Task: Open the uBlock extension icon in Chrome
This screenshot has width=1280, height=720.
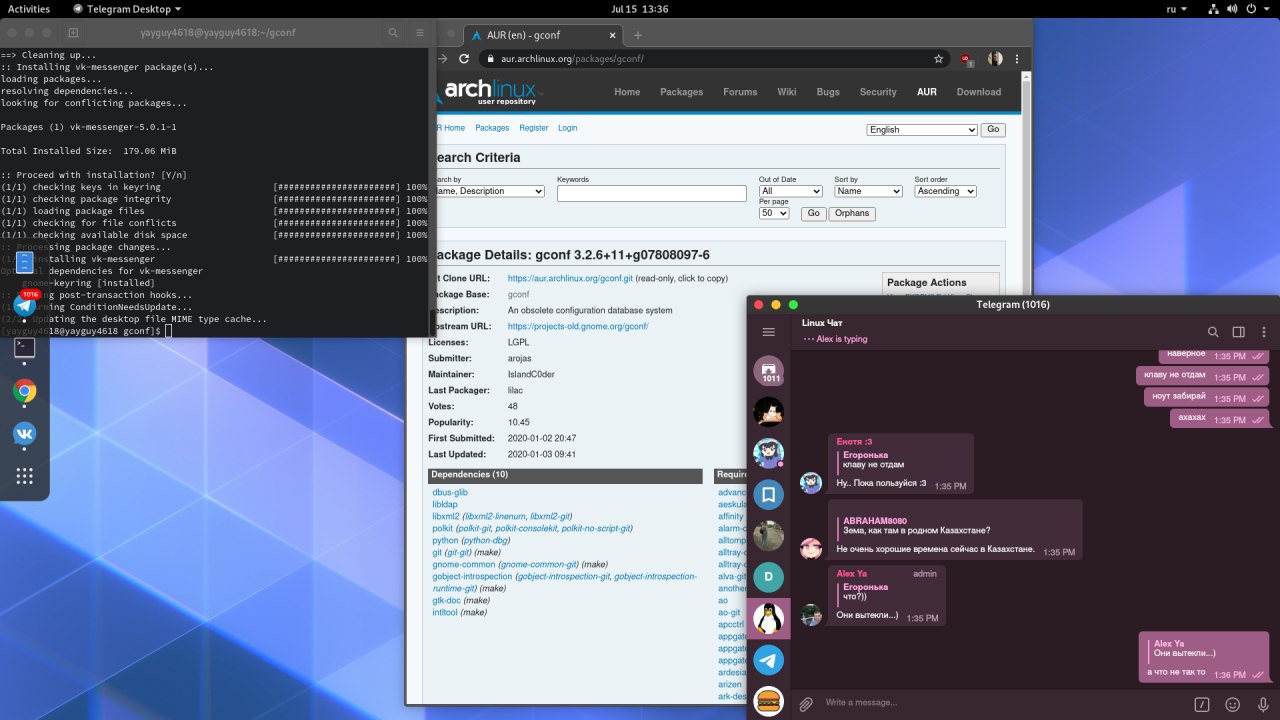Action: (967, 59)
